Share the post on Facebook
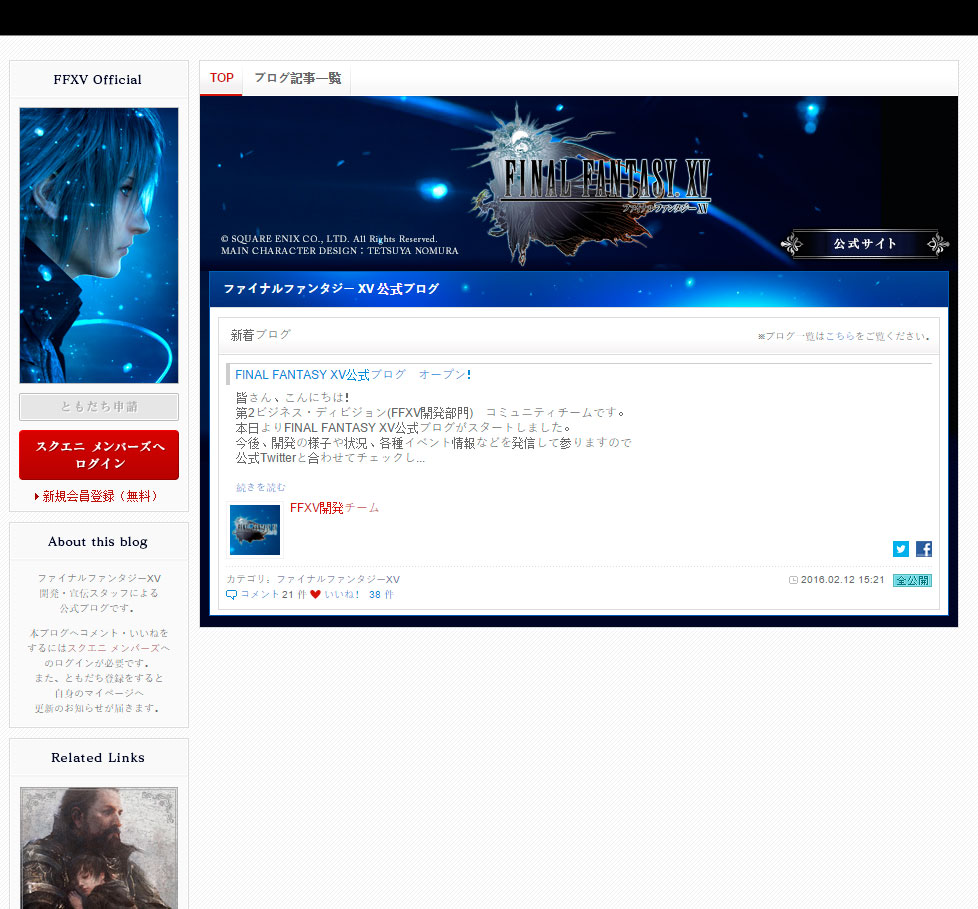This screenshot has height=909, width=978. click(x=924, y=548)
